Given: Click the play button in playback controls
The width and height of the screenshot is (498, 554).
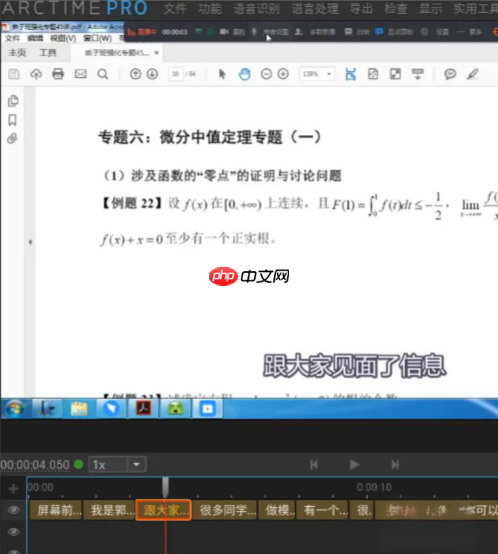Looking at the screenshot, I should click(x=354, y=464).
